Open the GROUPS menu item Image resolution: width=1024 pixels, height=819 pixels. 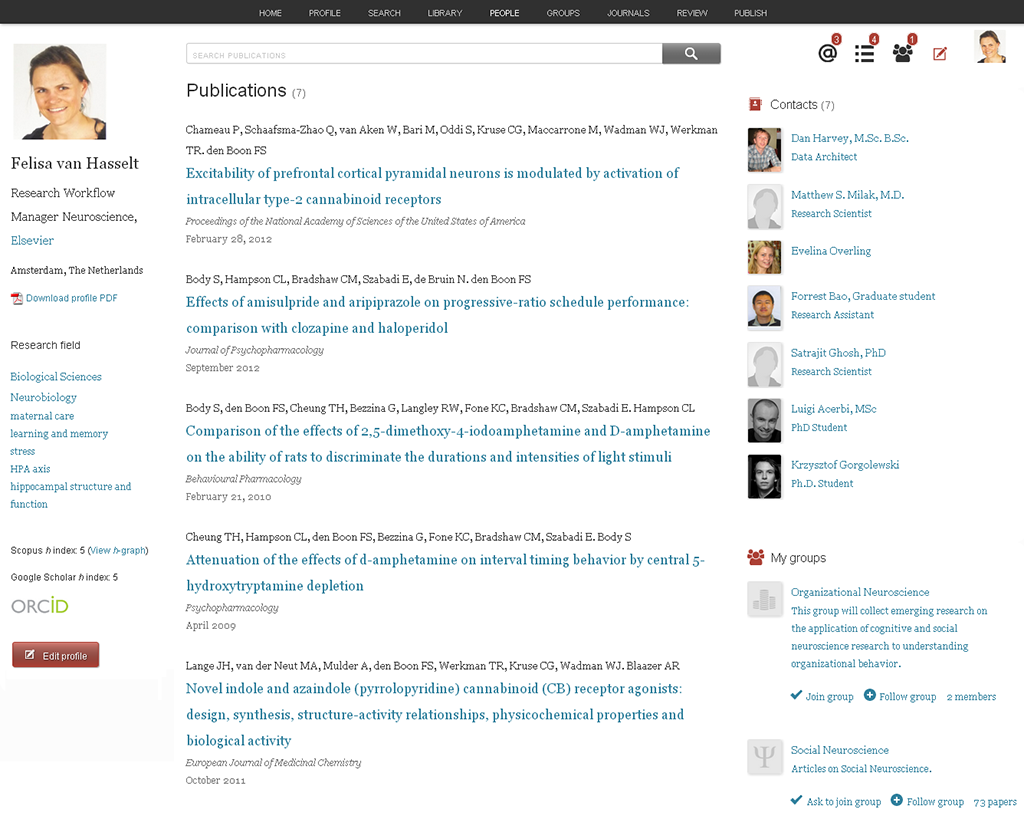[563, 13]
